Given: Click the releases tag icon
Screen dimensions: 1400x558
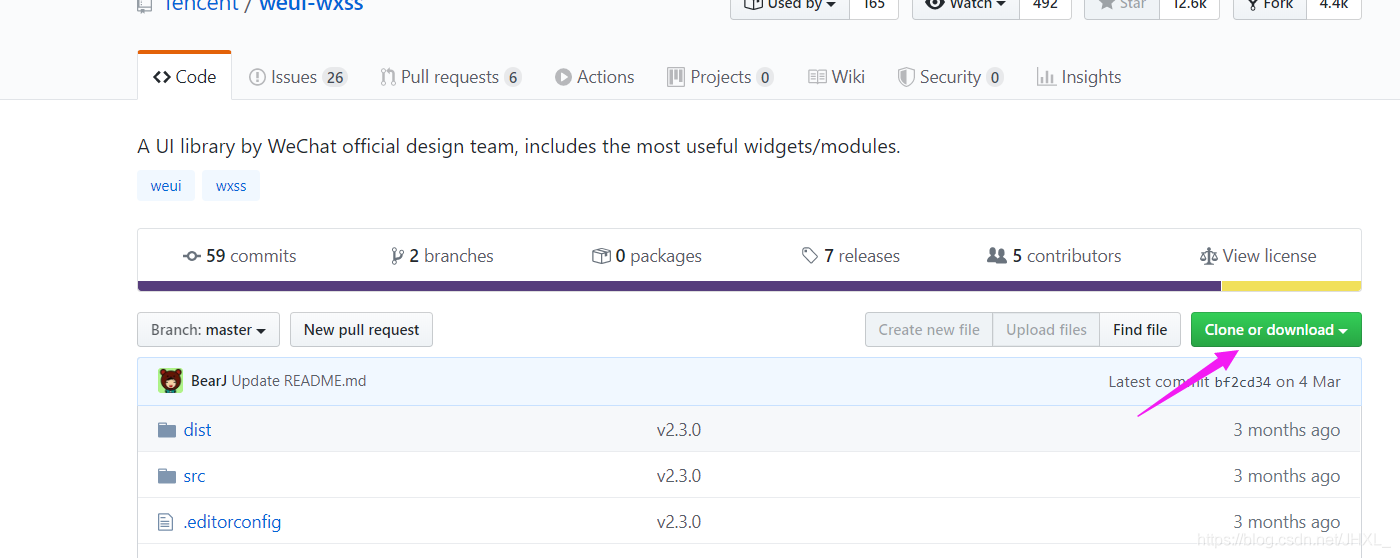Looking at the screenshot, I should pos(810,256).
